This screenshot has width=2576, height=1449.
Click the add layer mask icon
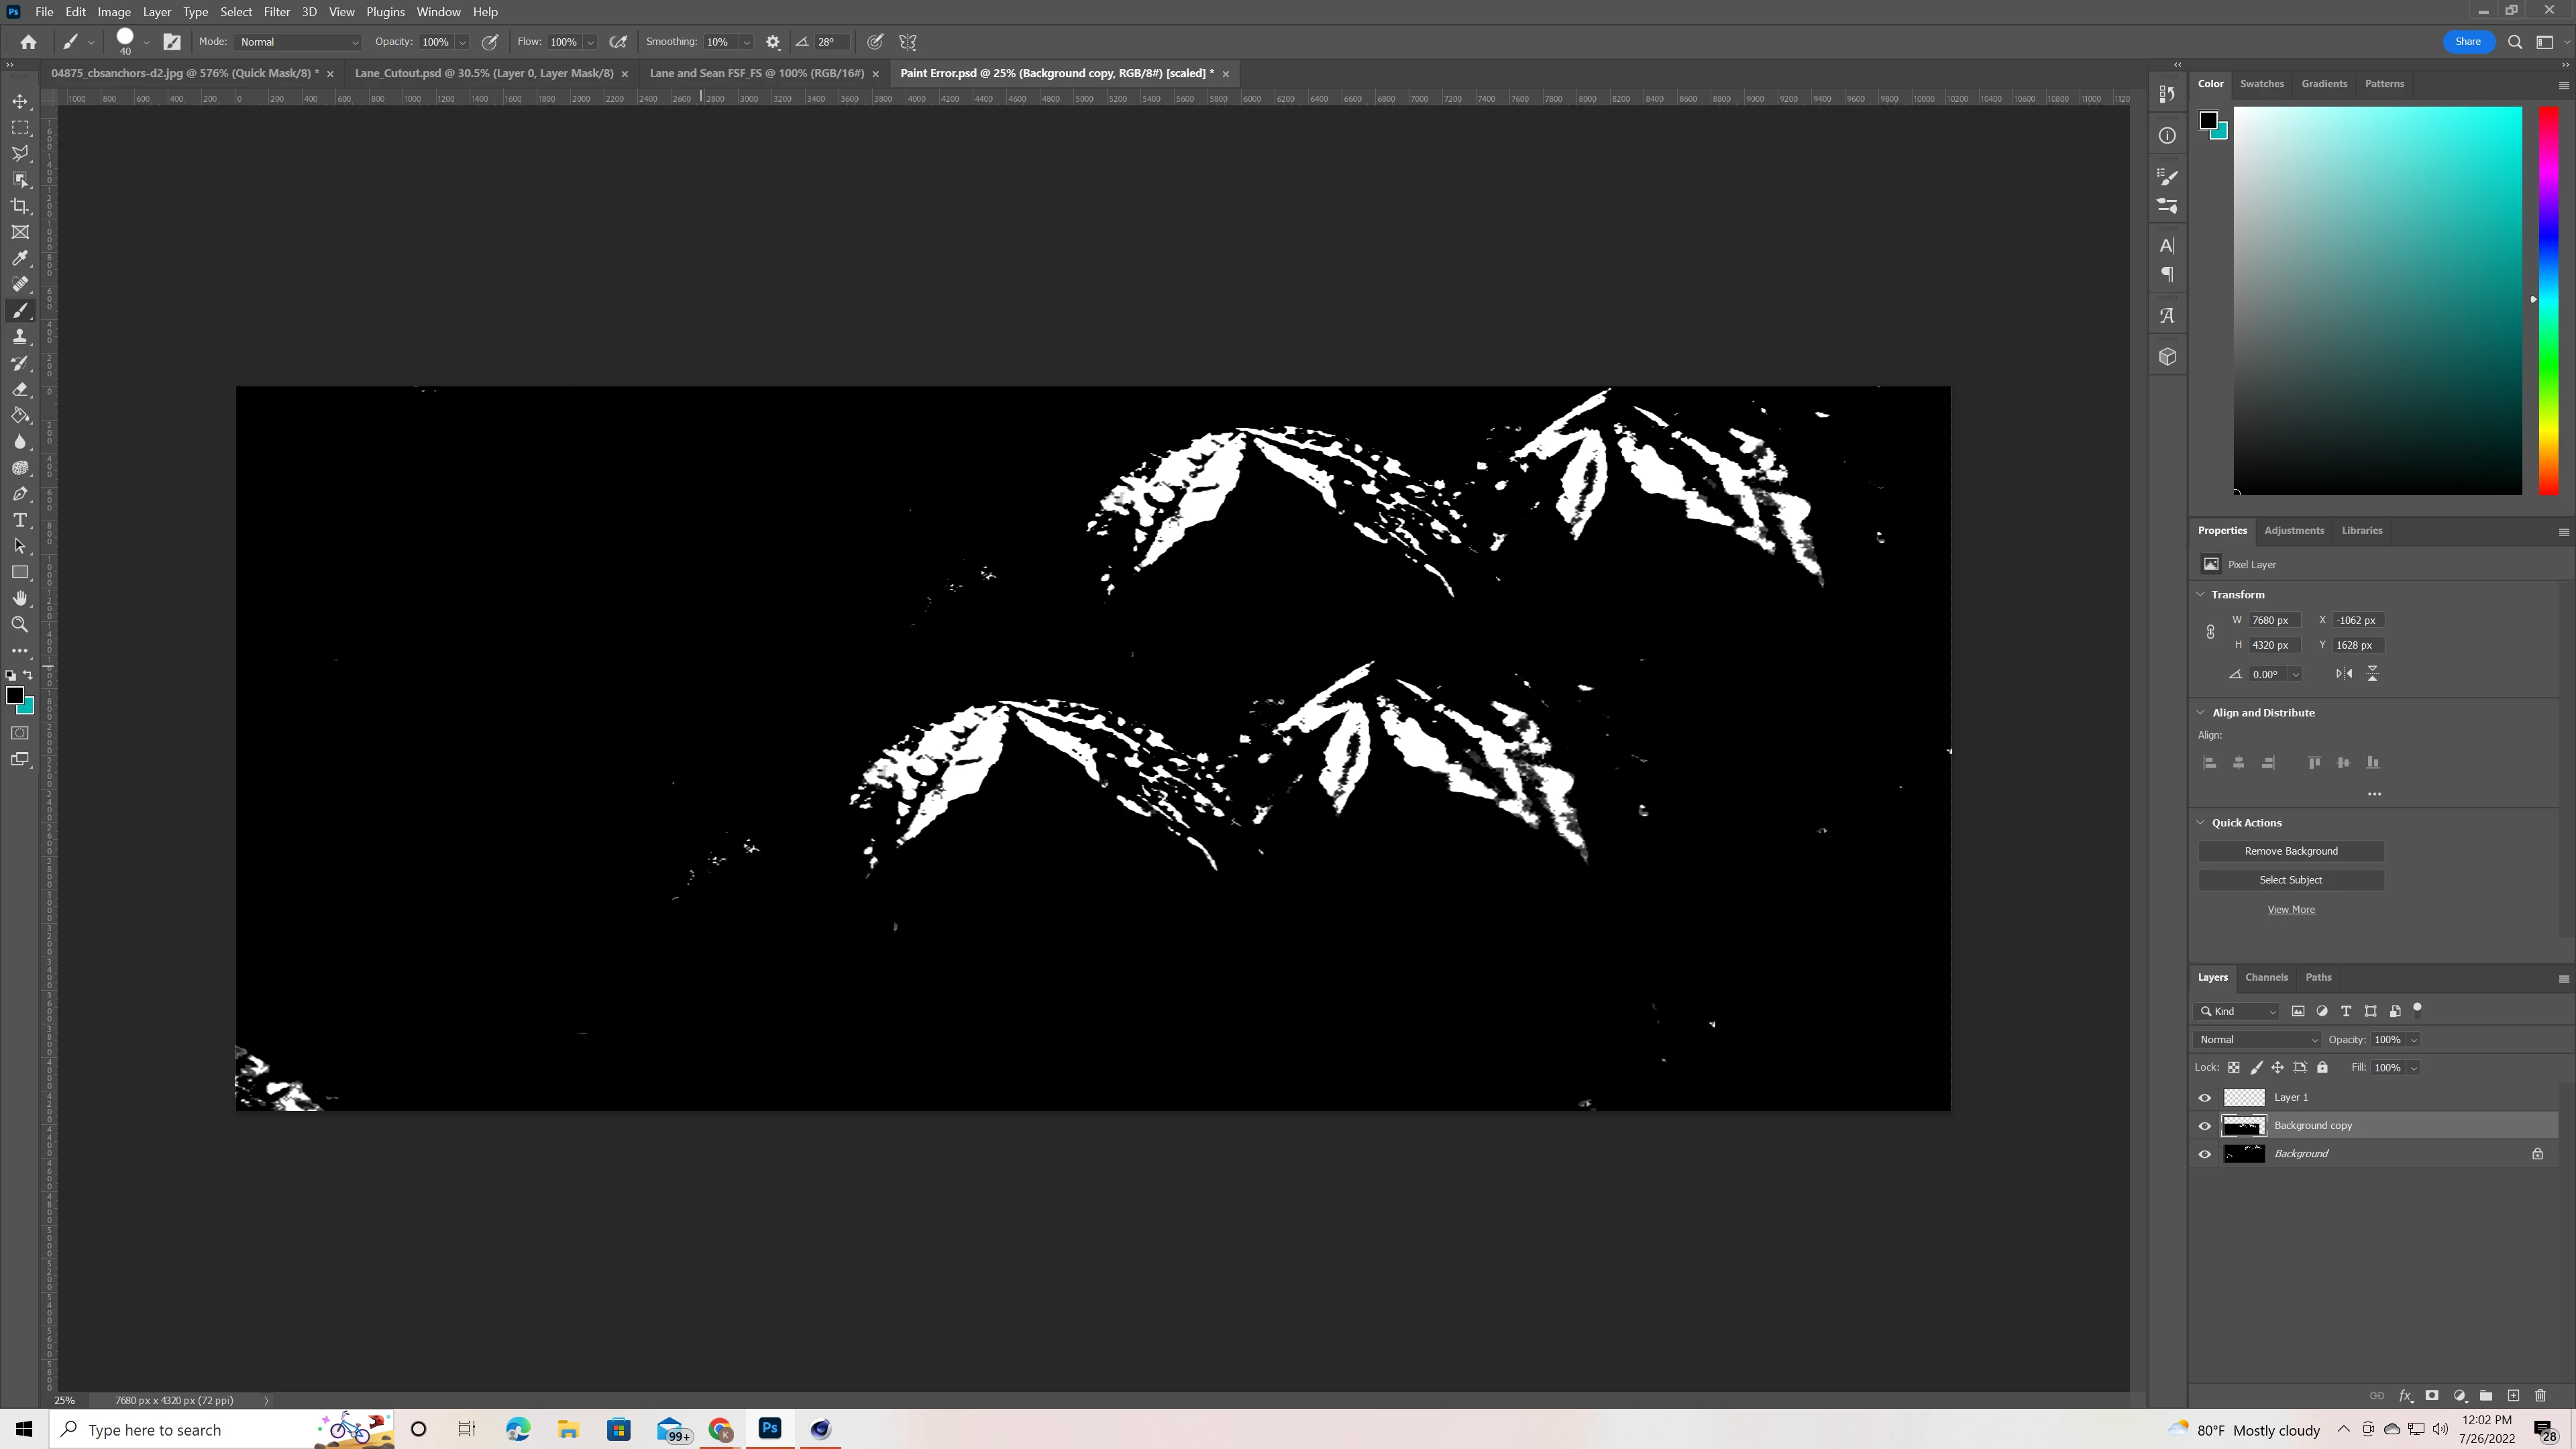2432,1396
